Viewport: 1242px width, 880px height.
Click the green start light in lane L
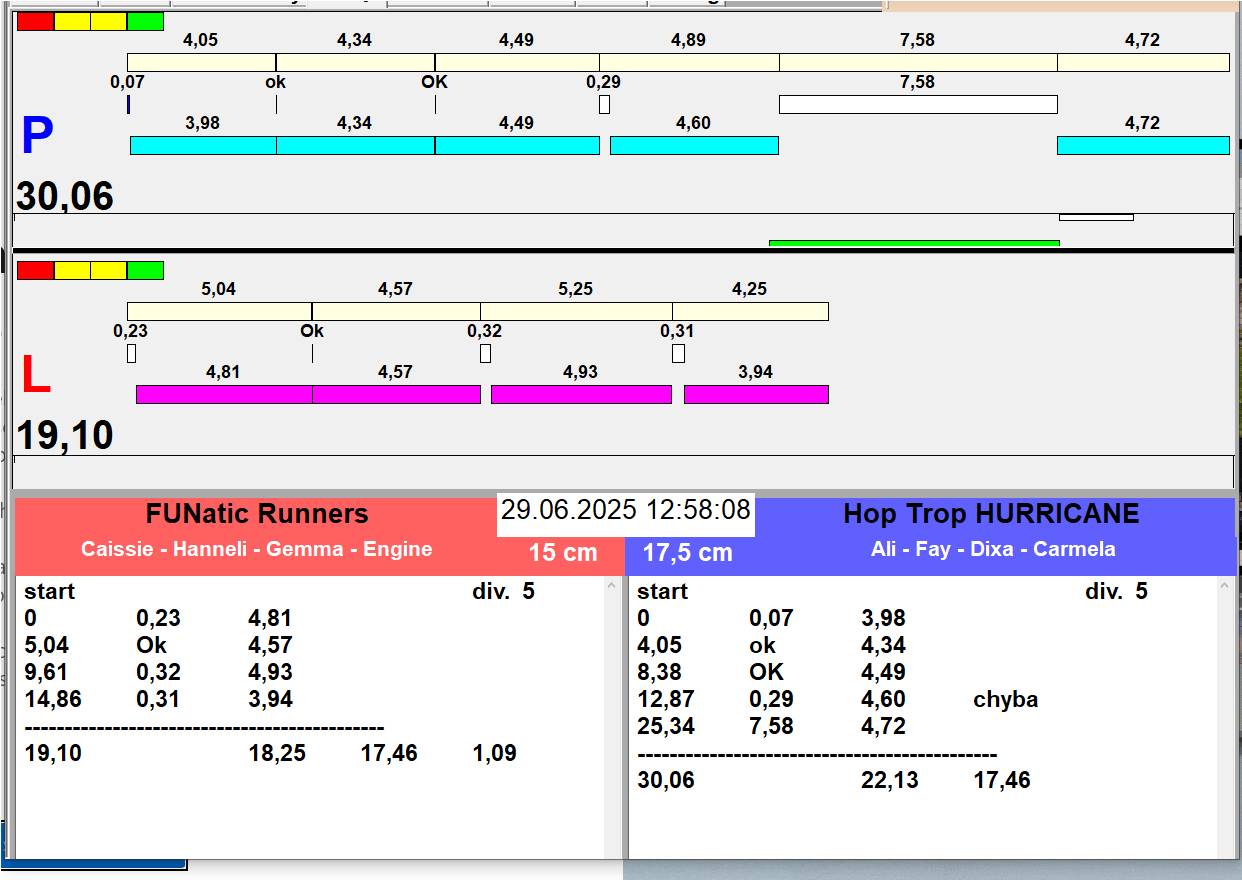145,270
